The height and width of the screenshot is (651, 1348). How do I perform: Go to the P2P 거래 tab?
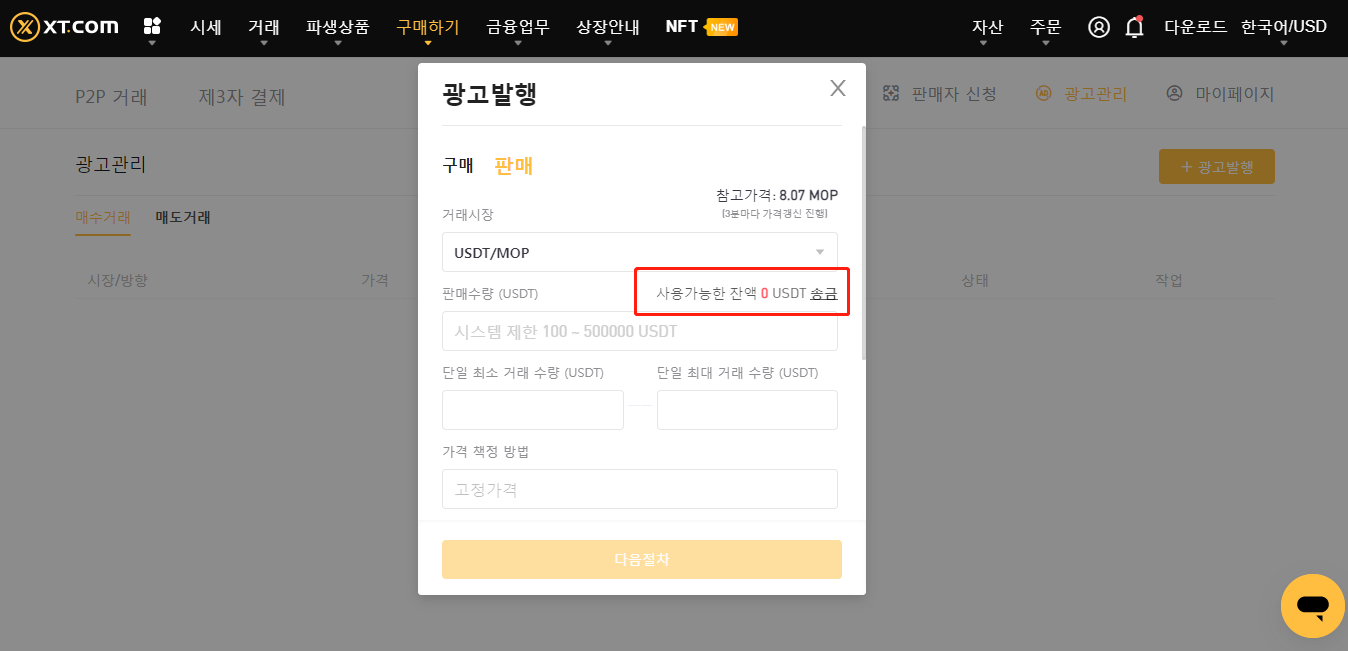112,97
